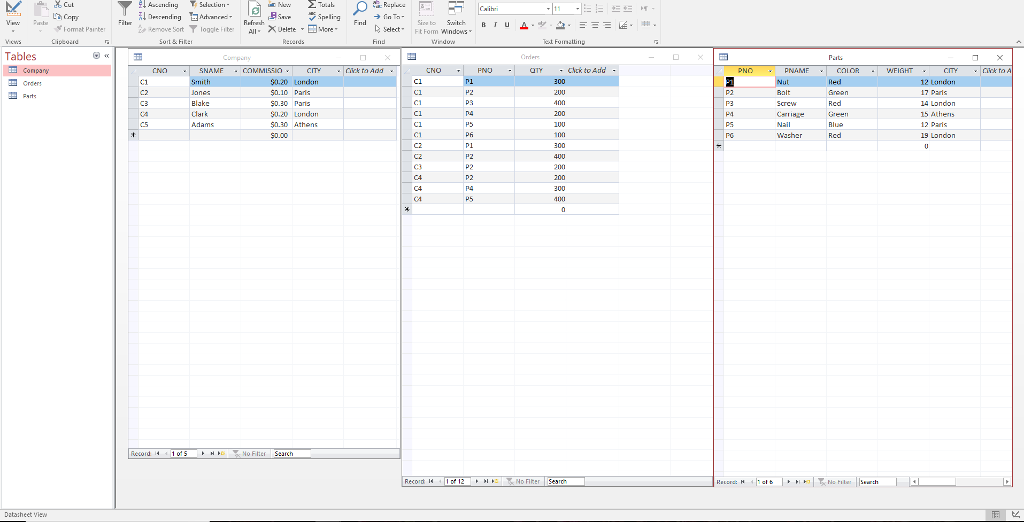This screenshot has height=522, width=1024.
Task: Click the CNO column header in Company table
Action: (163, 71)
